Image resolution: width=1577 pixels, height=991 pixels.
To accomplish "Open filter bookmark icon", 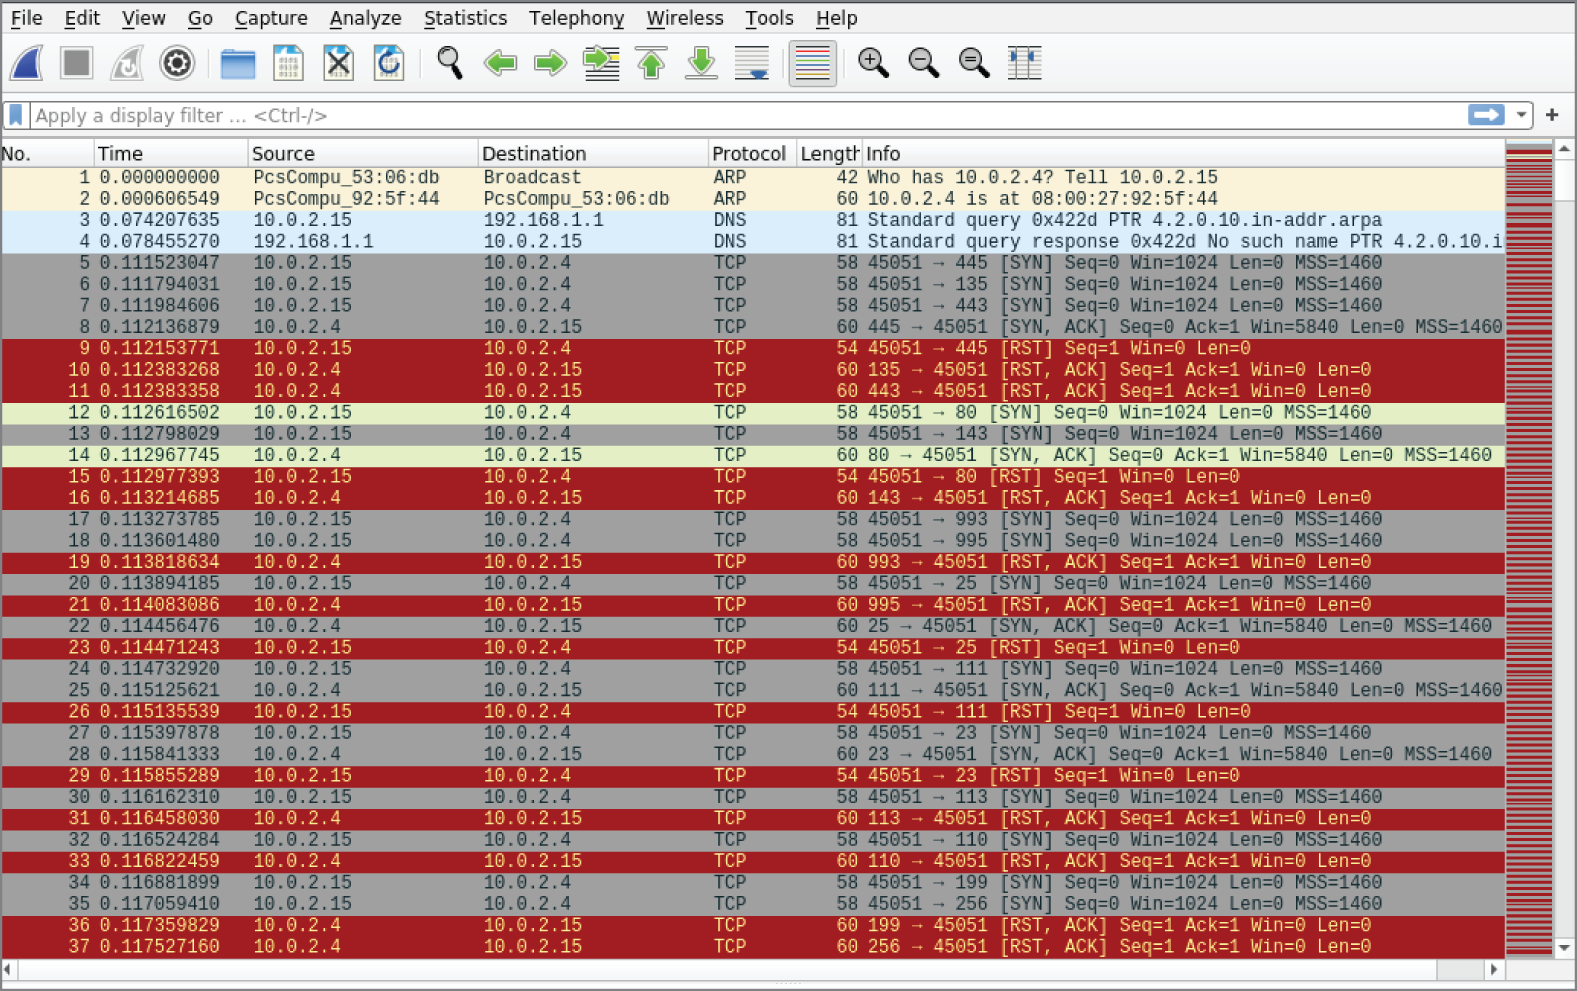I will pyautogui.click(x=16, y=115).
